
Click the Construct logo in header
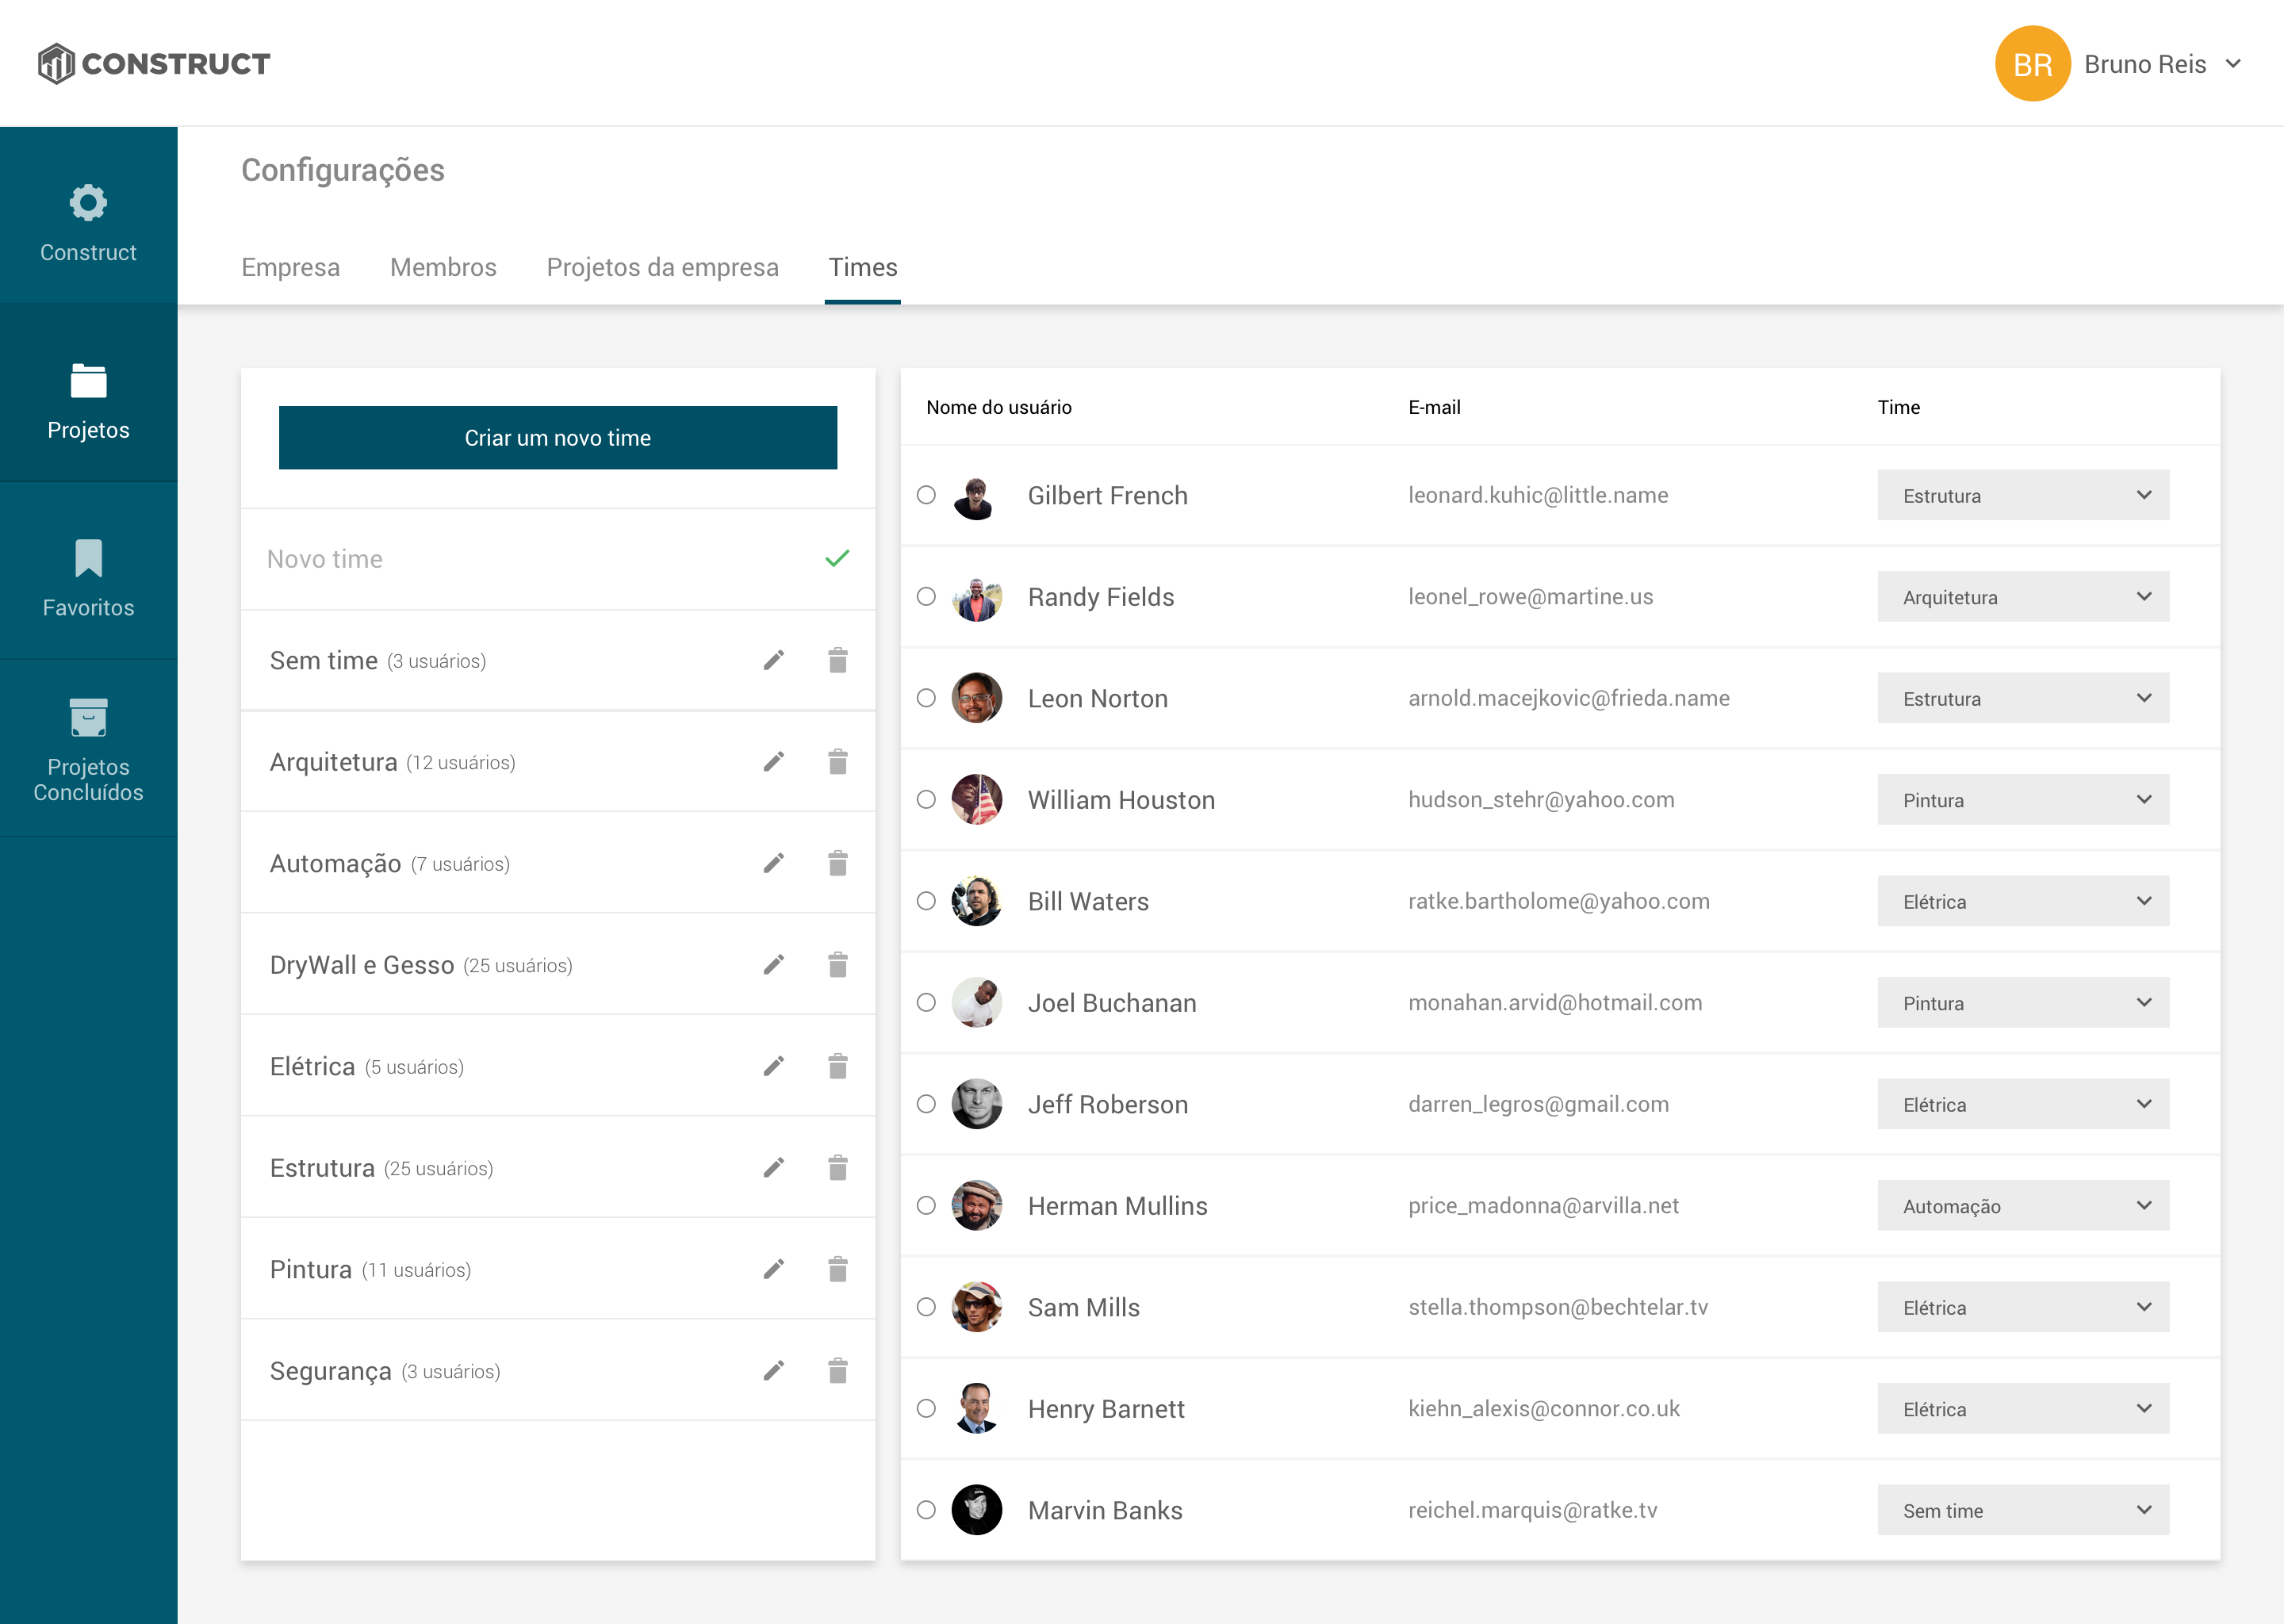pos(154,64)
